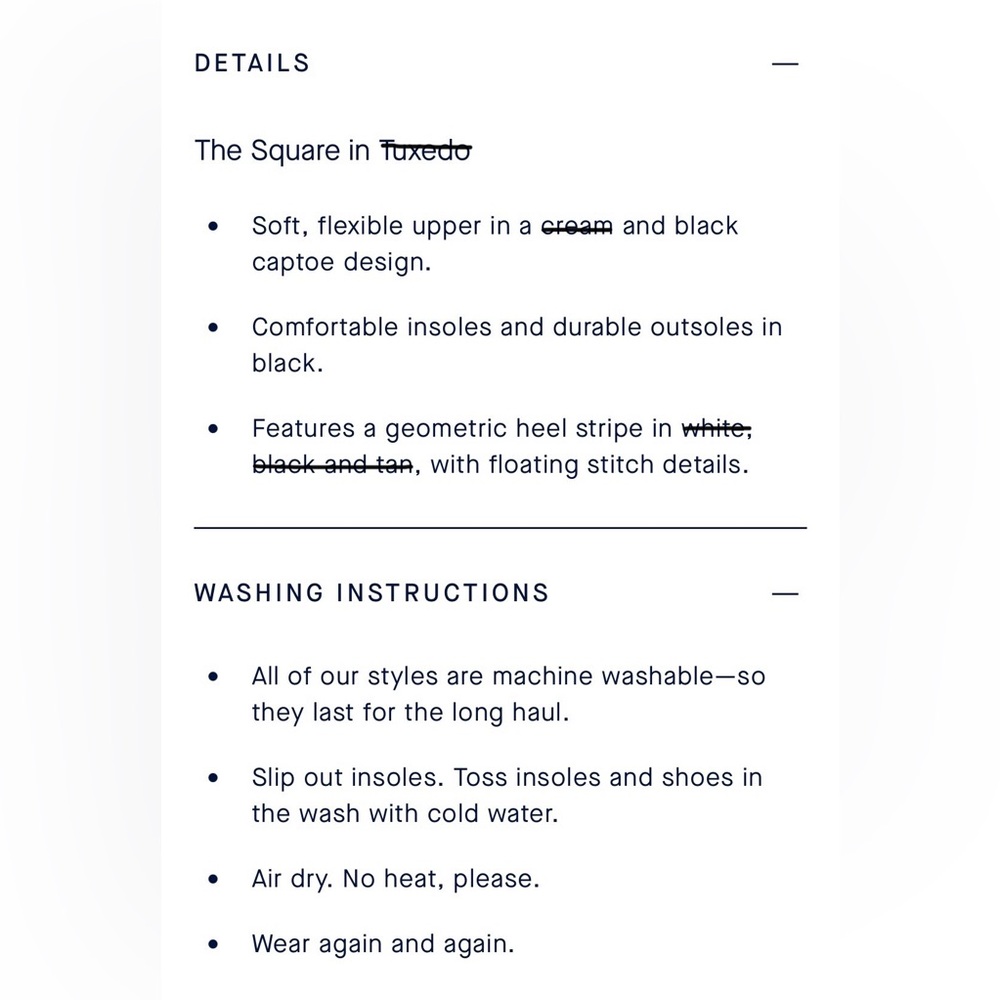Image resolution: width=1000 pixels, height=1000 pixels.
Task: Click "Air dry. No heat, please." text
Action: point(395,879)
